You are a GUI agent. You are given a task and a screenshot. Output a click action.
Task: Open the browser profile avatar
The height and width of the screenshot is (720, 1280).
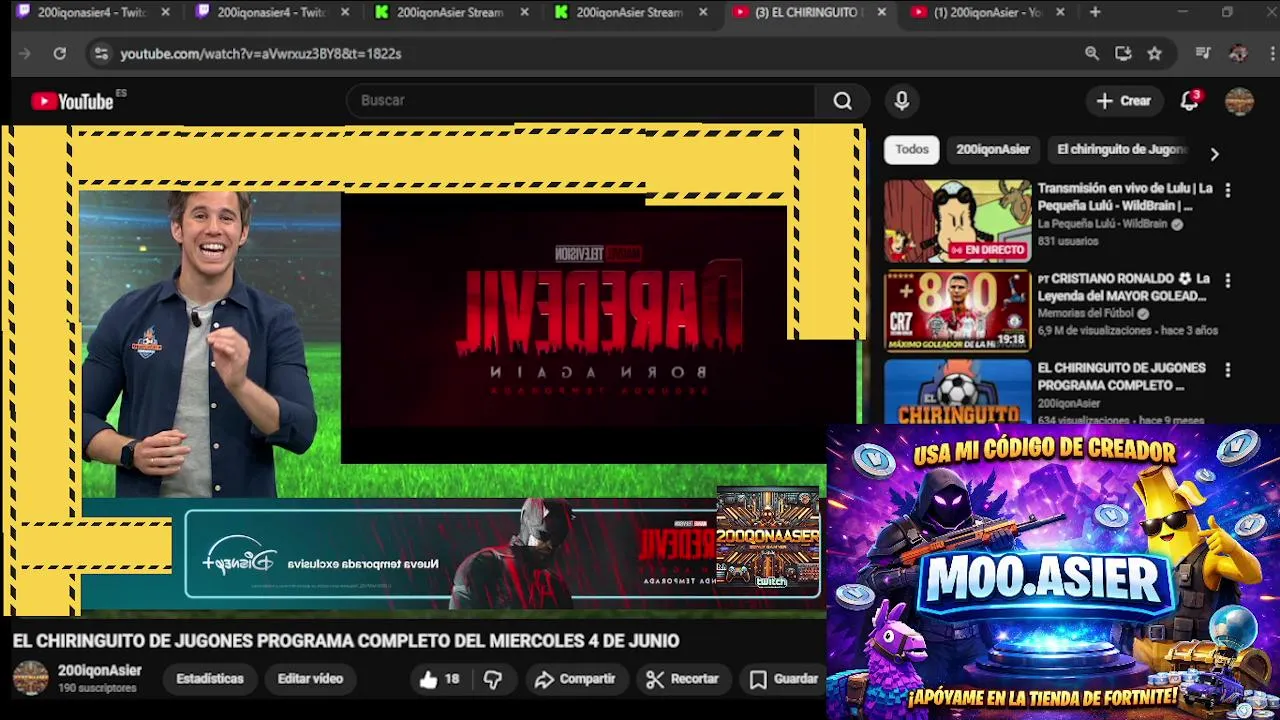tap(1238, 53)
